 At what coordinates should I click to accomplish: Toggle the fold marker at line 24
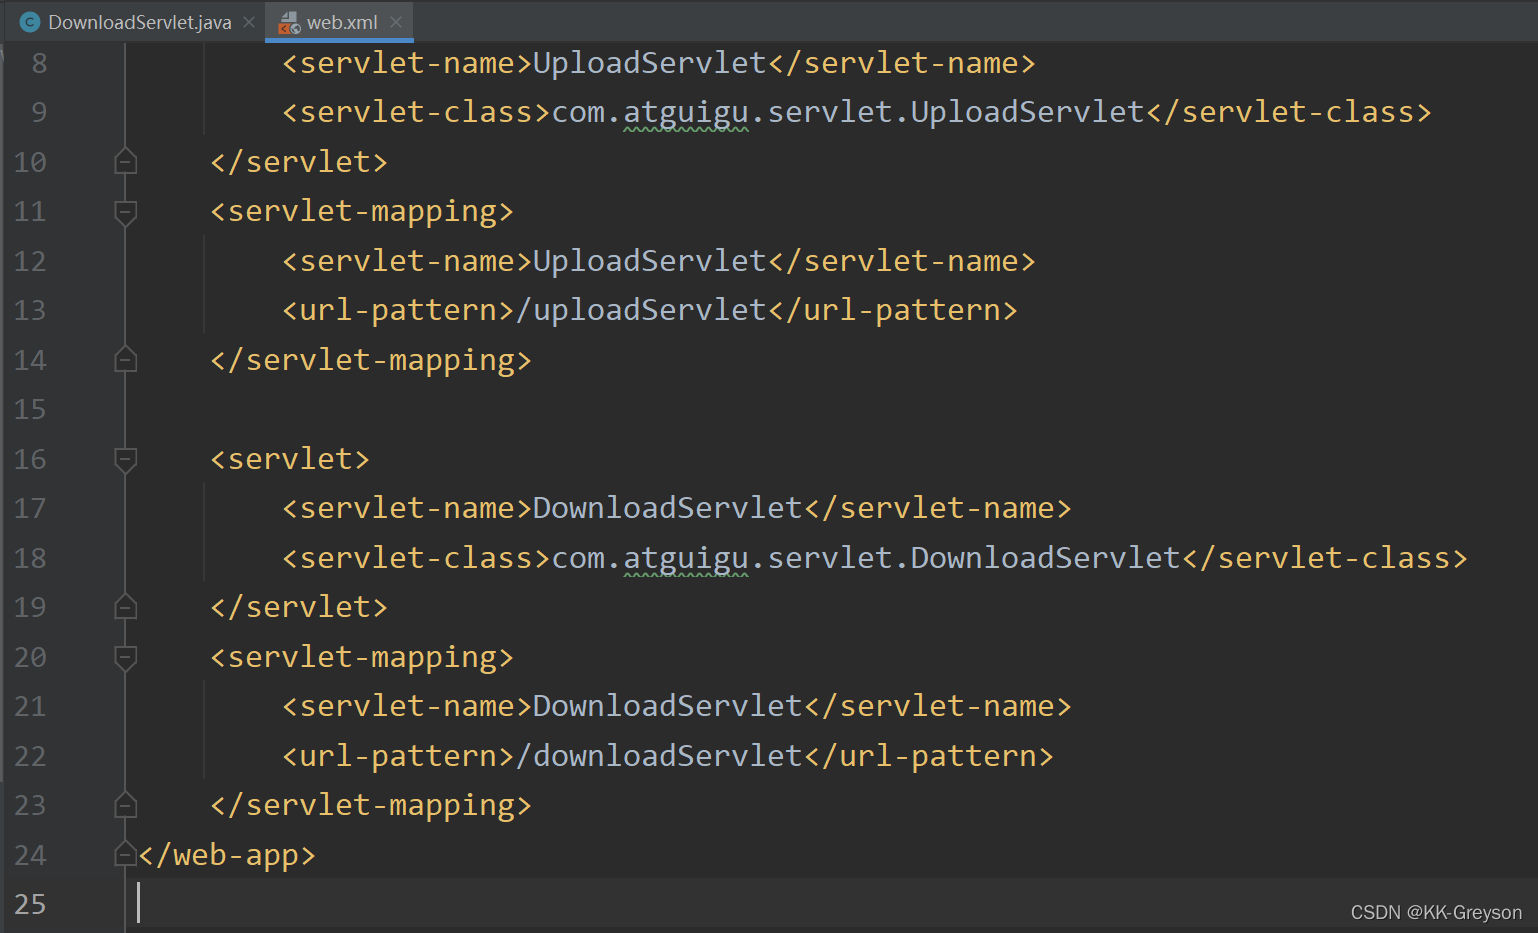click(125, 854)
